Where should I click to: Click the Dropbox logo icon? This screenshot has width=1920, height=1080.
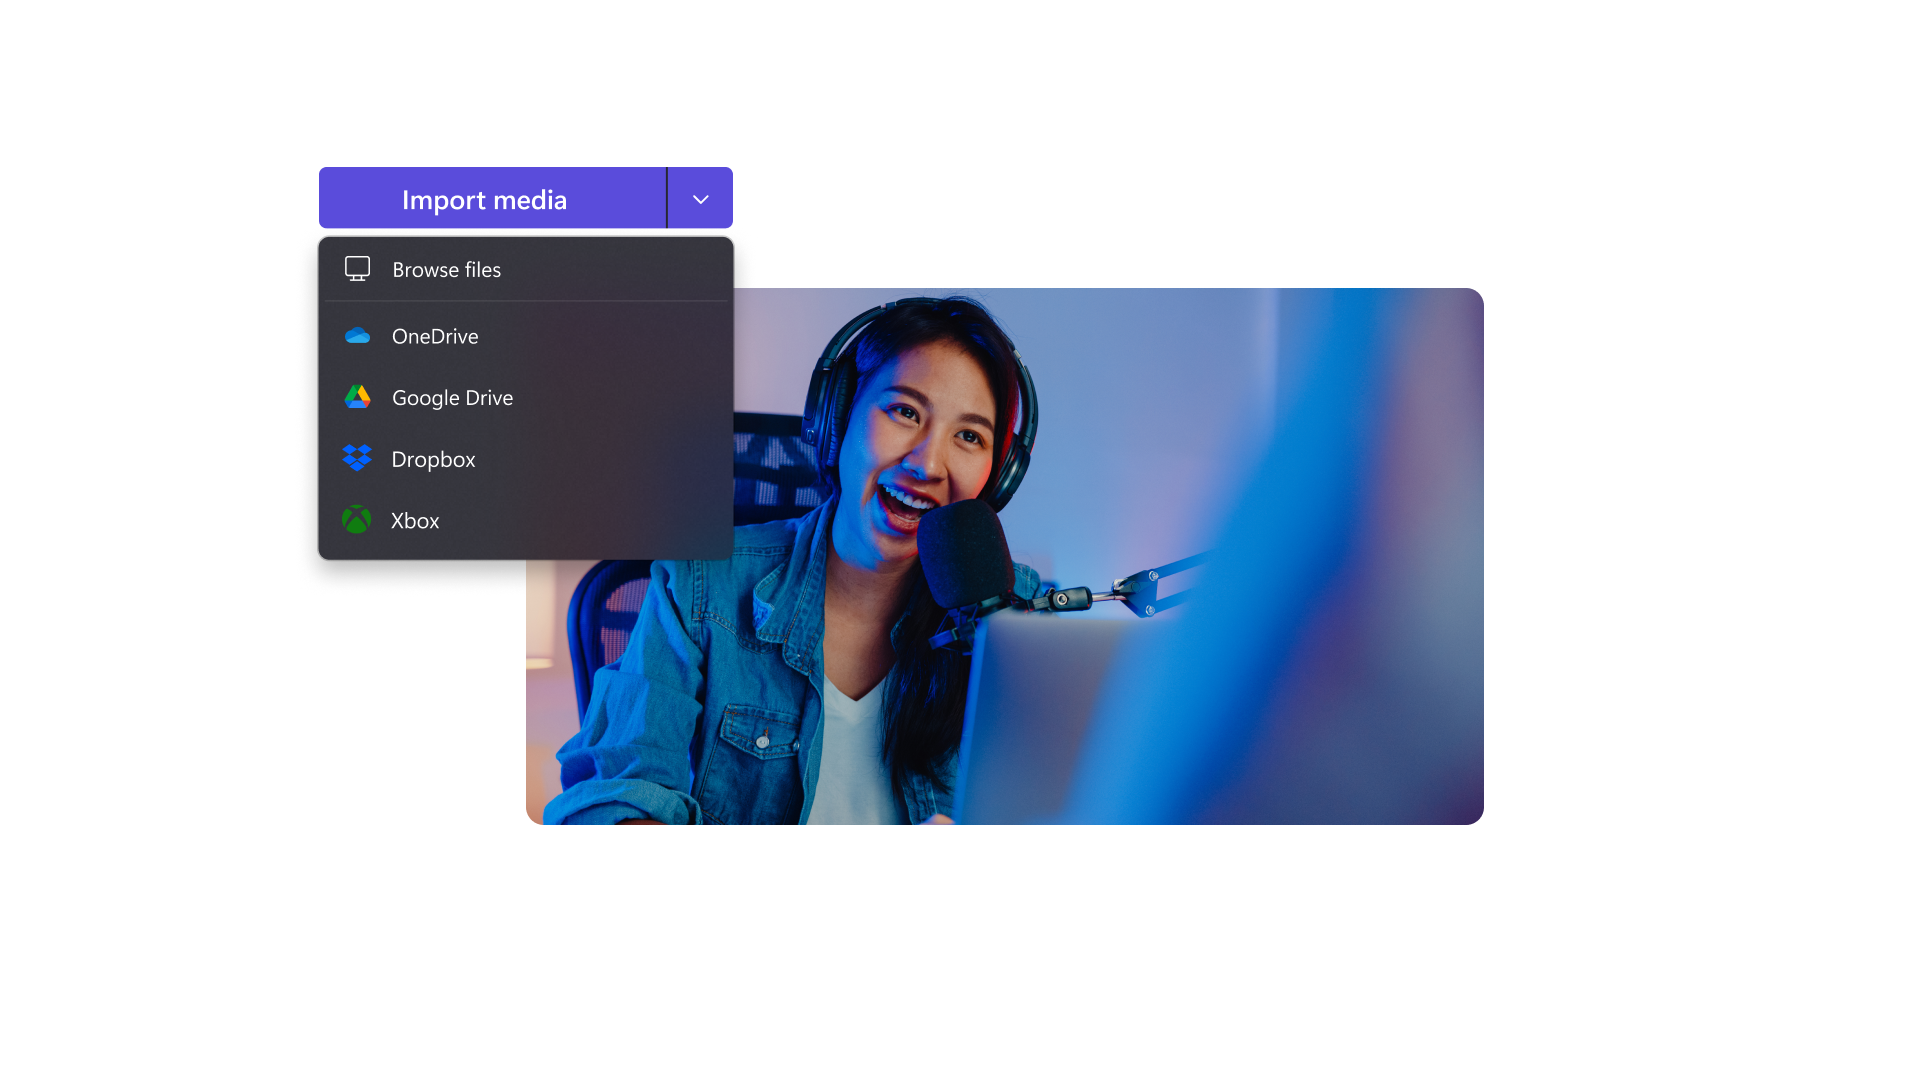[x=357, y=458]
